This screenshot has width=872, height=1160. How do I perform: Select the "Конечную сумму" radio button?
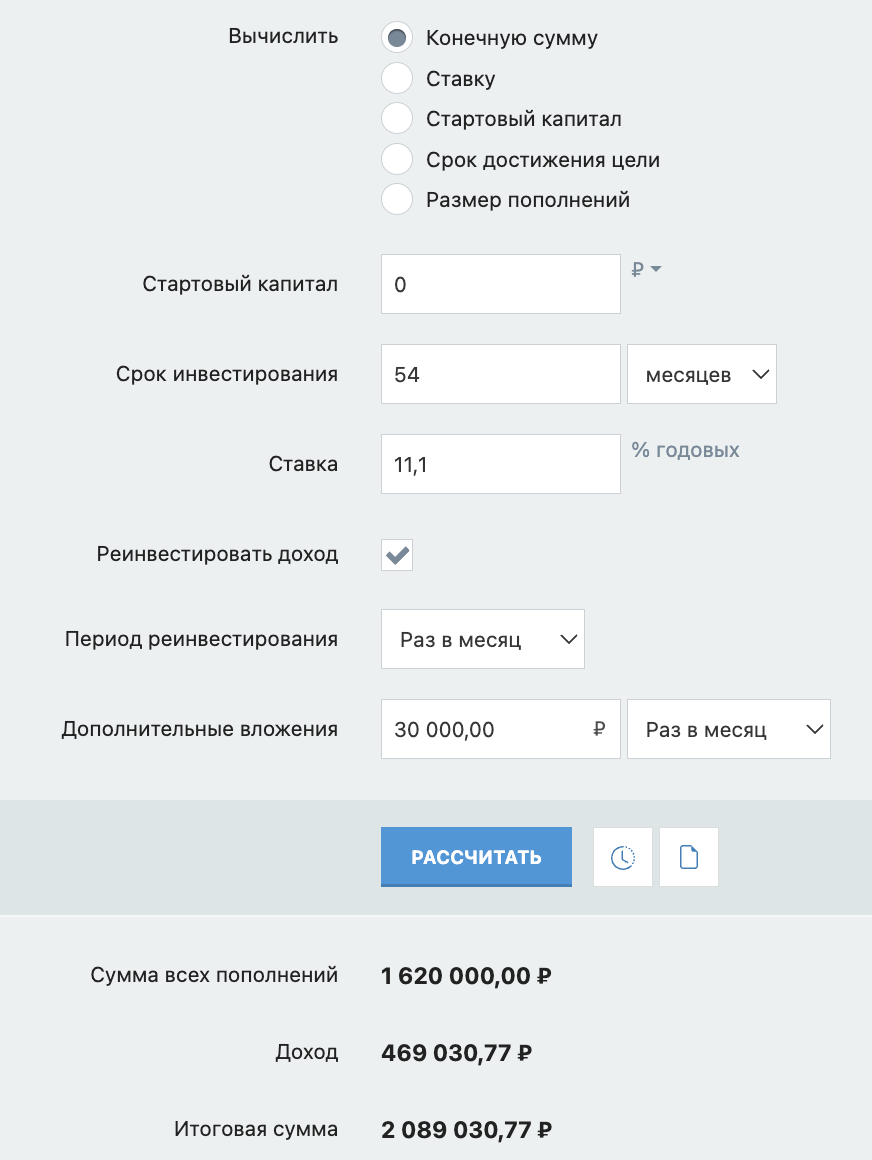(x=397, y=38)
